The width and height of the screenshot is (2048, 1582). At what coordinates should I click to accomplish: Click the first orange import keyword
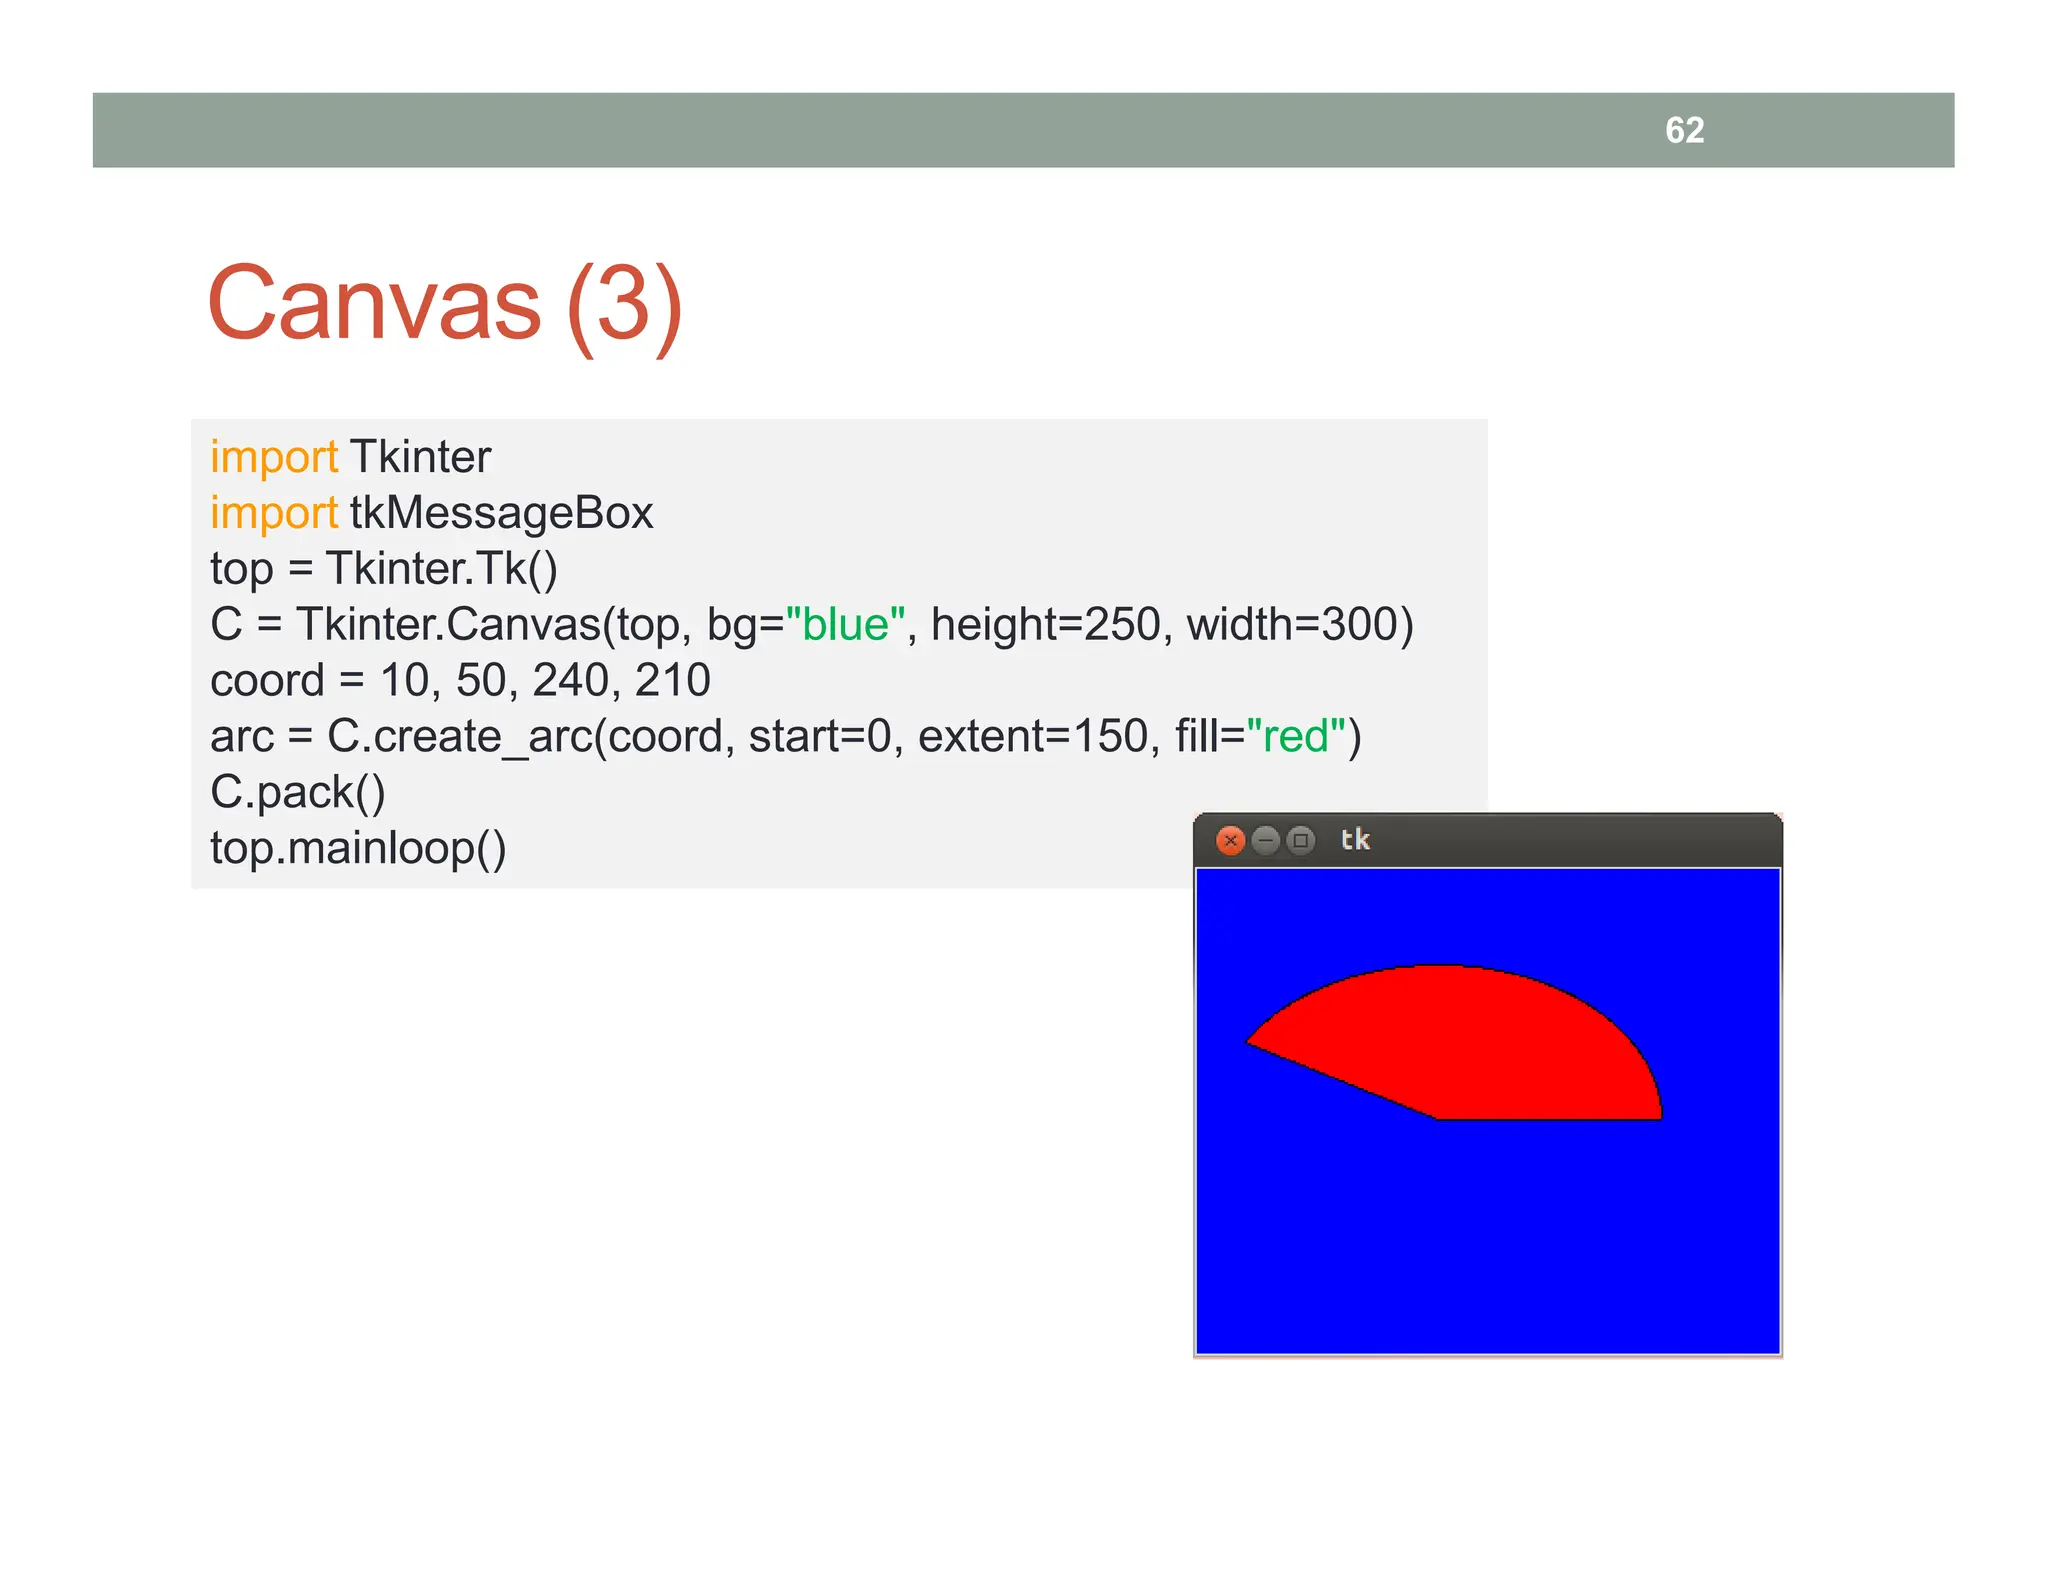click(273, 457)
